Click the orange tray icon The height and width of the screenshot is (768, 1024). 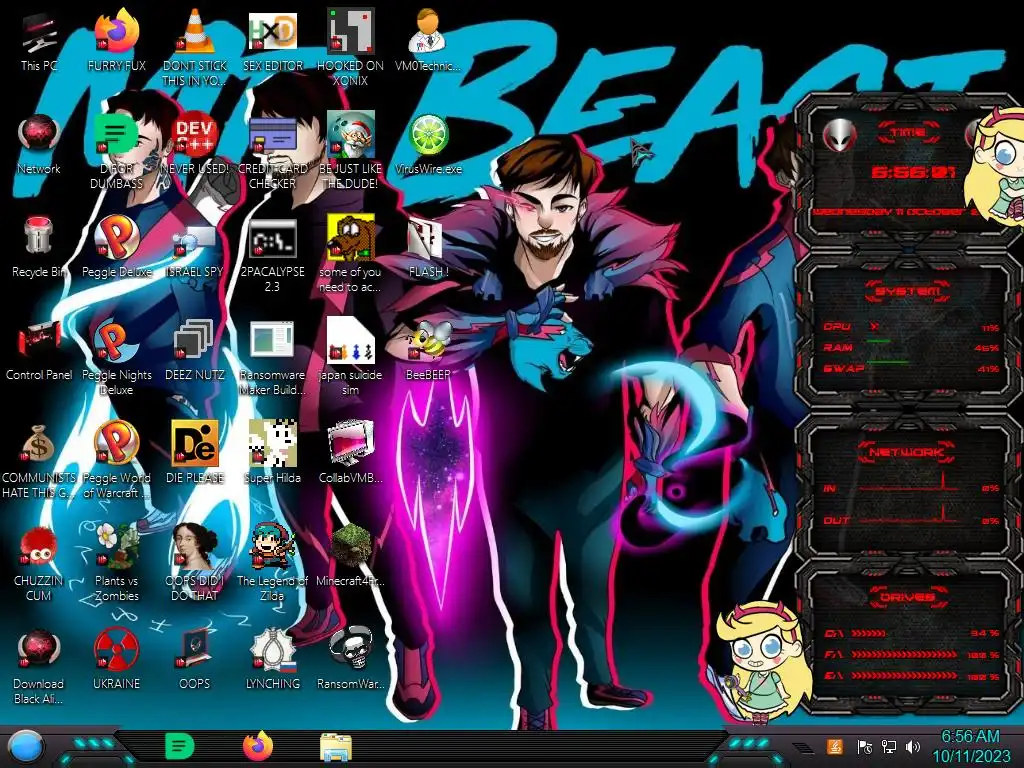835,746
